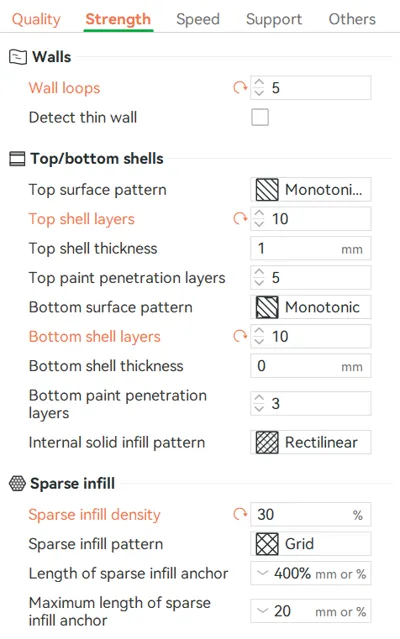Image resolution: width=400 pixels, height=639 pixels.
Task: Click the Grid infill pattern icon
Action: 267,544
